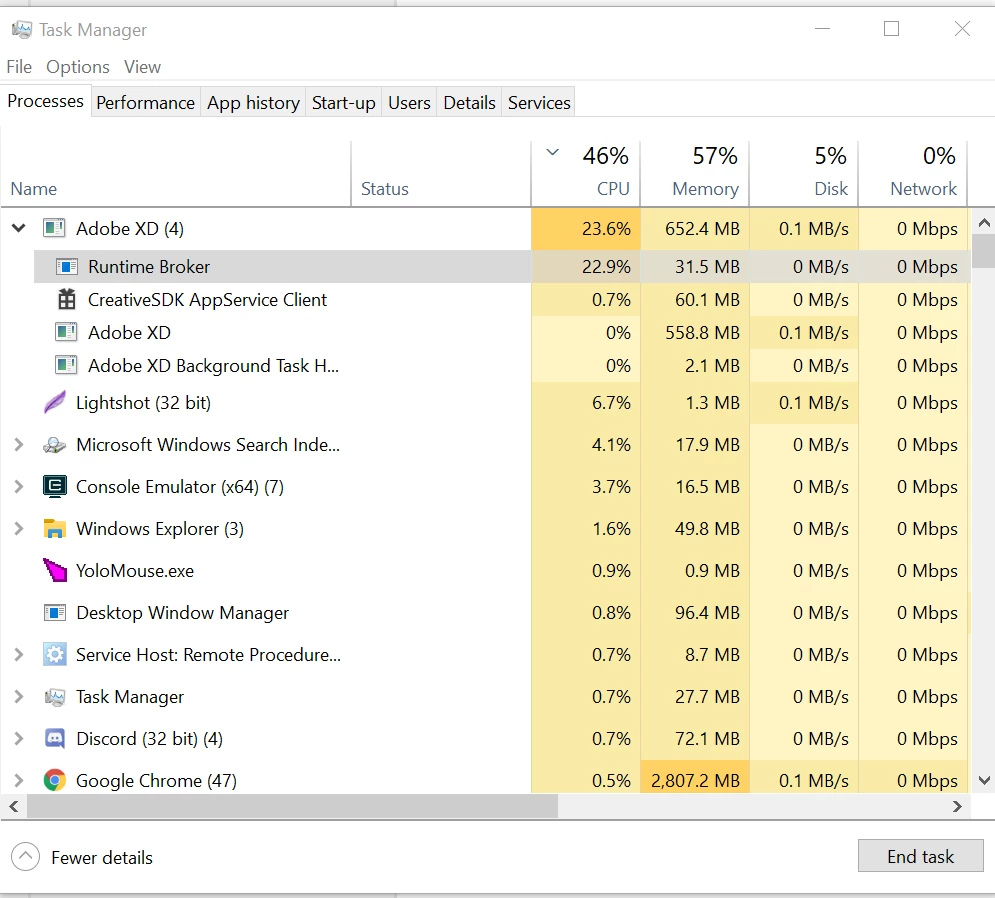Image resolution: width=995 pixels, height=898 pixels.
Task: Switch to the Performance tab
Action: (x=145, y=103)
